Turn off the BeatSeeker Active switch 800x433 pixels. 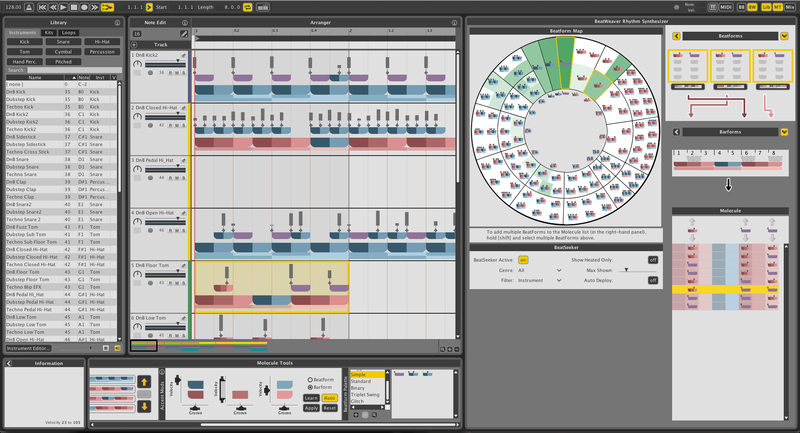[x=523, y=259]
